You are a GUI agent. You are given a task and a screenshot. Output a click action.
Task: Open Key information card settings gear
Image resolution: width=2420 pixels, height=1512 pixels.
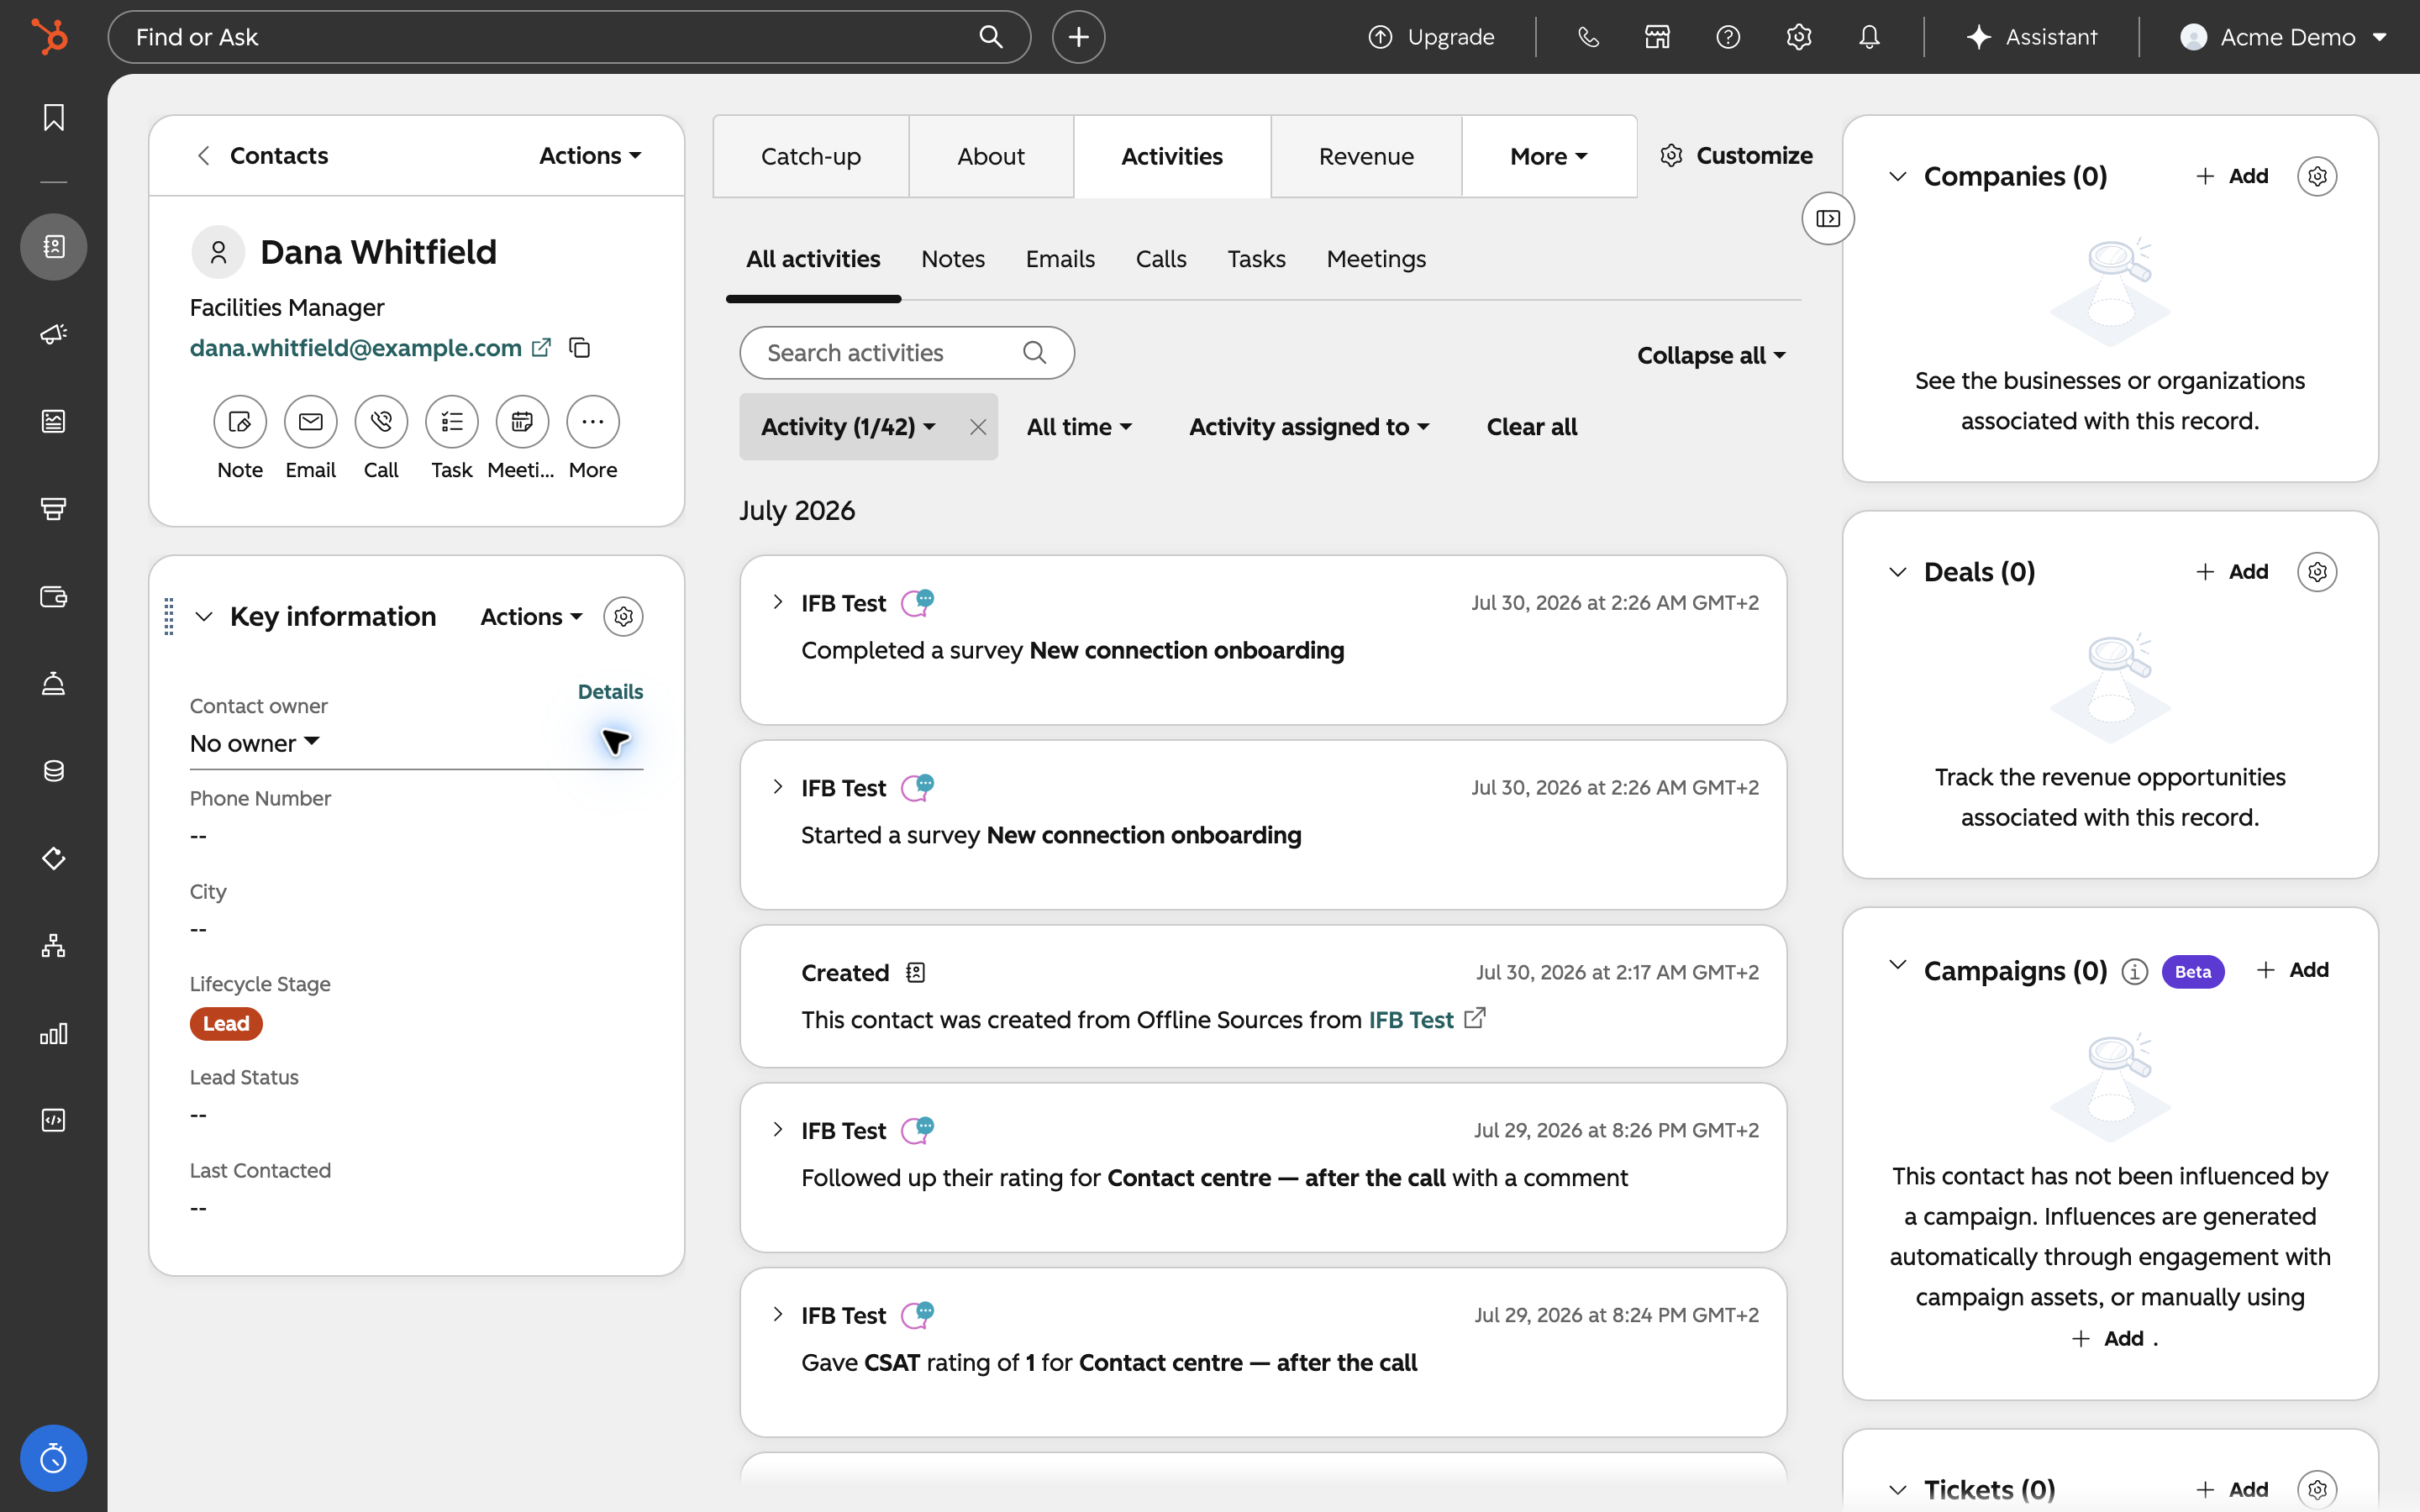(623, 617)
